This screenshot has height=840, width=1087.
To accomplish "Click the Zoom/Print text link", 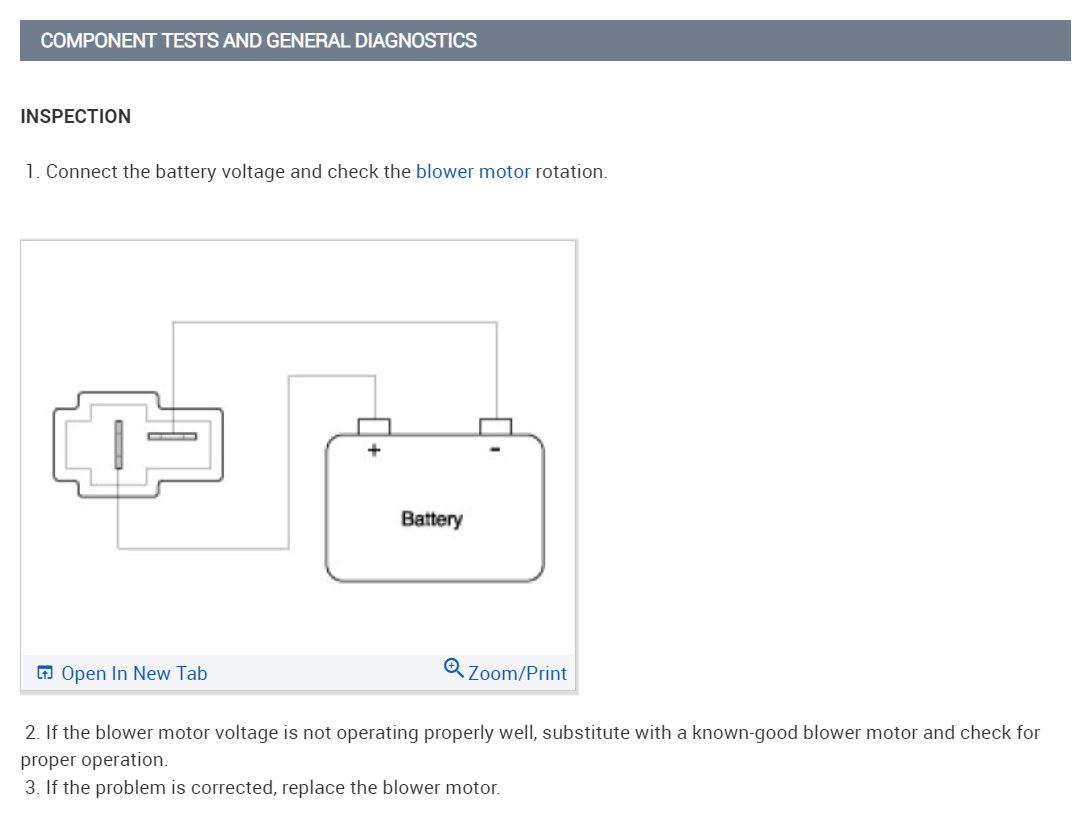I will pos(517,673).
